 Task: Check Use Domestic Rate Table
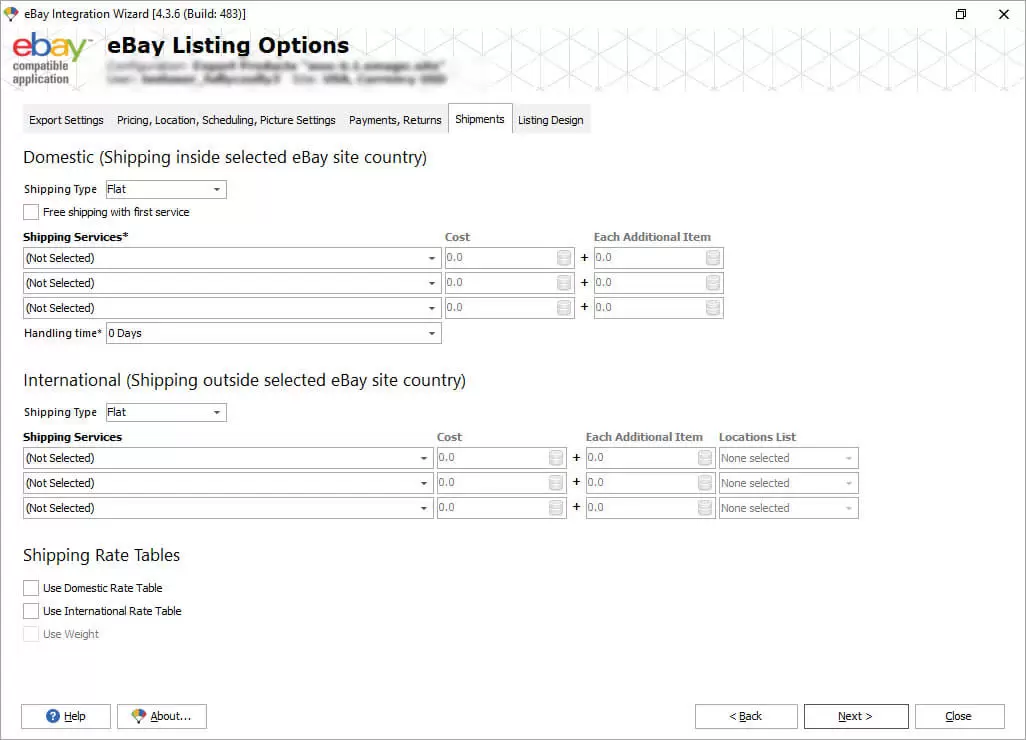[32, 588]
